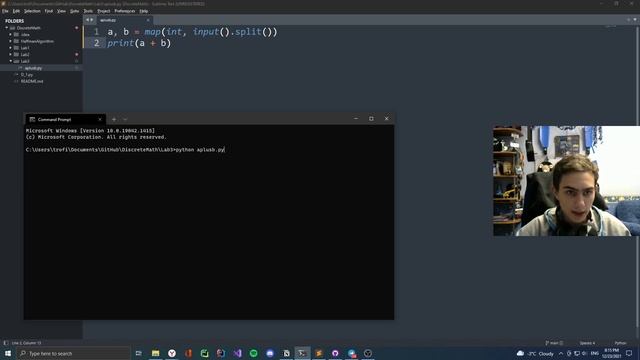This screenshot has height=360, width=640.
Task: Open a new terminal tab with plus
Action: [x=114, y=119]
